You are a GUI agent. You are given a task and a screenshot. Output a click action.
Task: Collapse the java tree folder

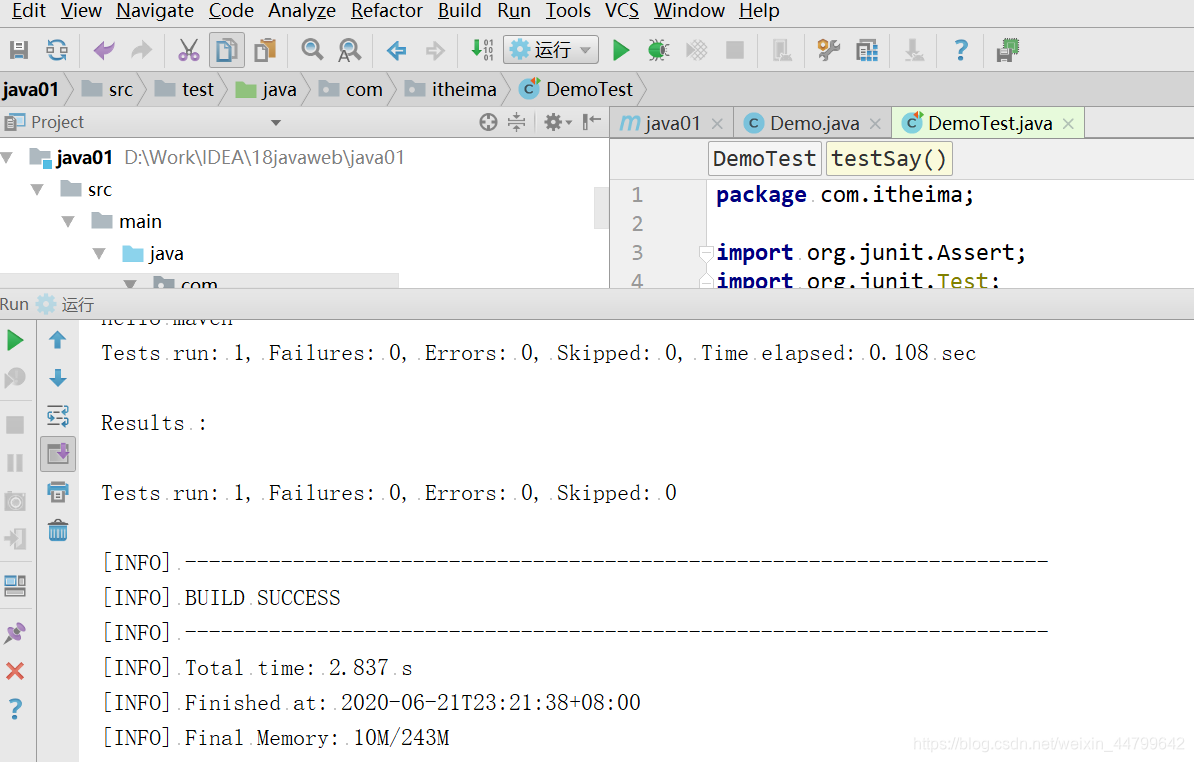click(99, 253)
